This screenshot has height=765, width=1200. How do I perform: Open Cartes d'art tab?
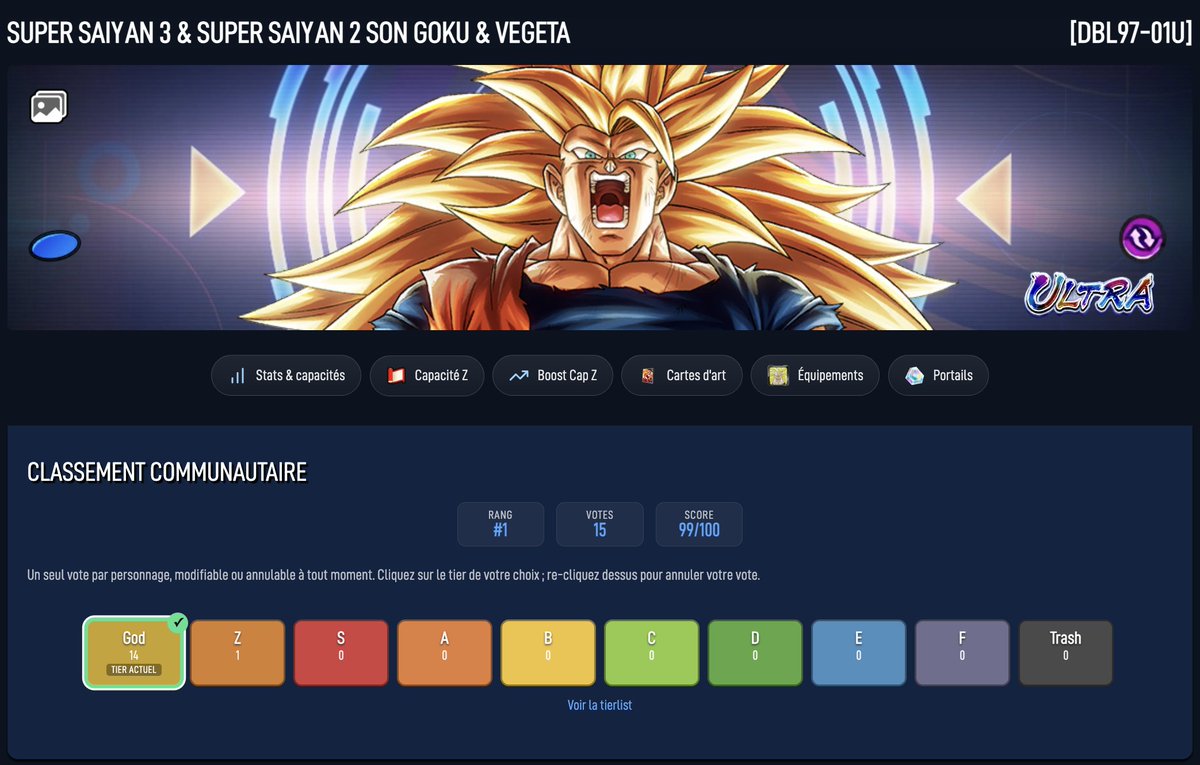coord(682,376)
